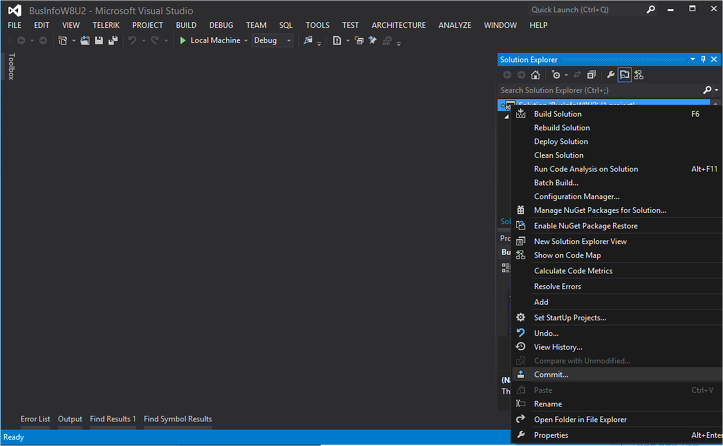Close the Solution Explorer panel
The width and height of the screenshot is (723, 446).
(714, 59)
